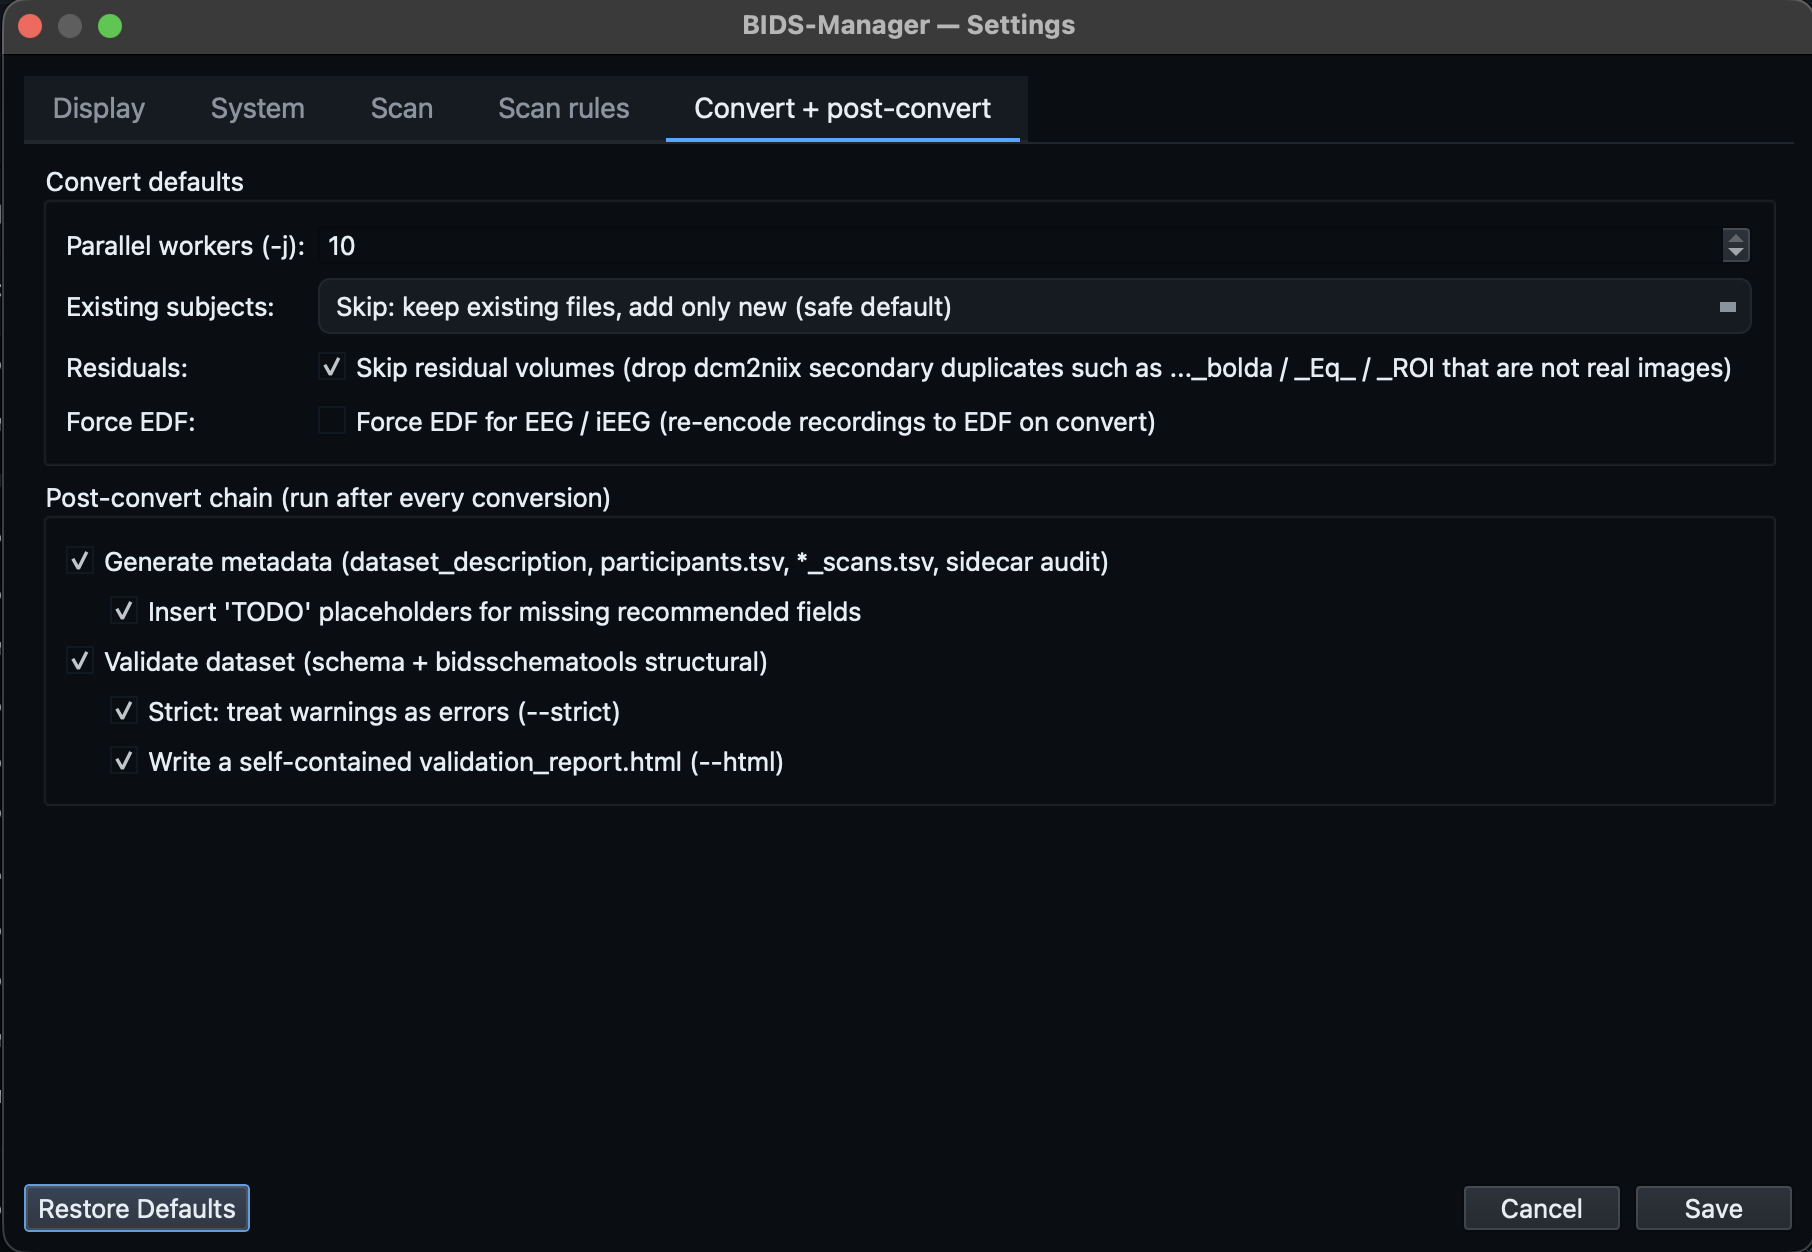This screenshot has width=1812, height=1252.
Task: Click the 'Existing subjects:' label
Action: click(170, 307)
